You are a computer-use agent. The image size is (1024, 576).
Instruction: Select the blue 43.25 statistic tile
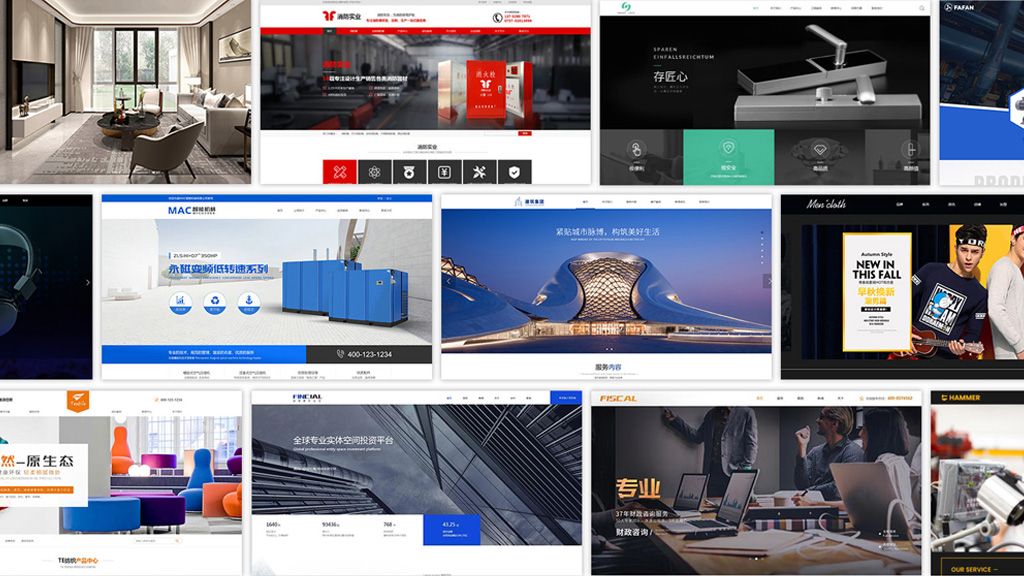451,527
